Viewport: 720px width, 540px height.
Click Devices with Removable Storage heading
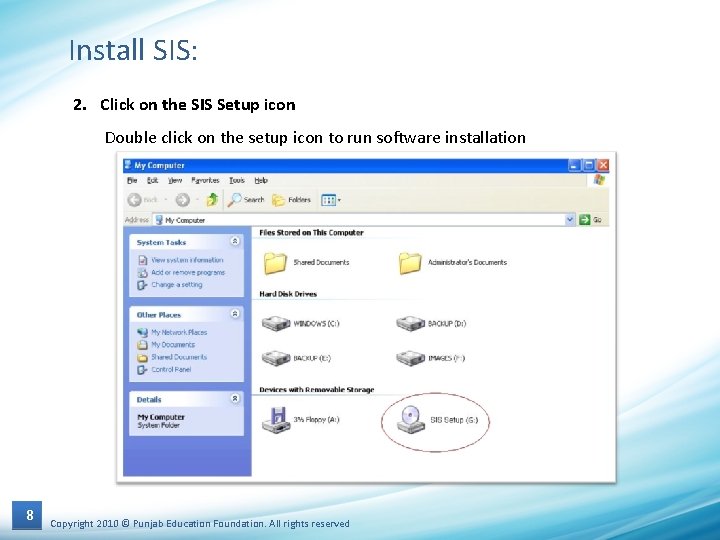[317, 389]
